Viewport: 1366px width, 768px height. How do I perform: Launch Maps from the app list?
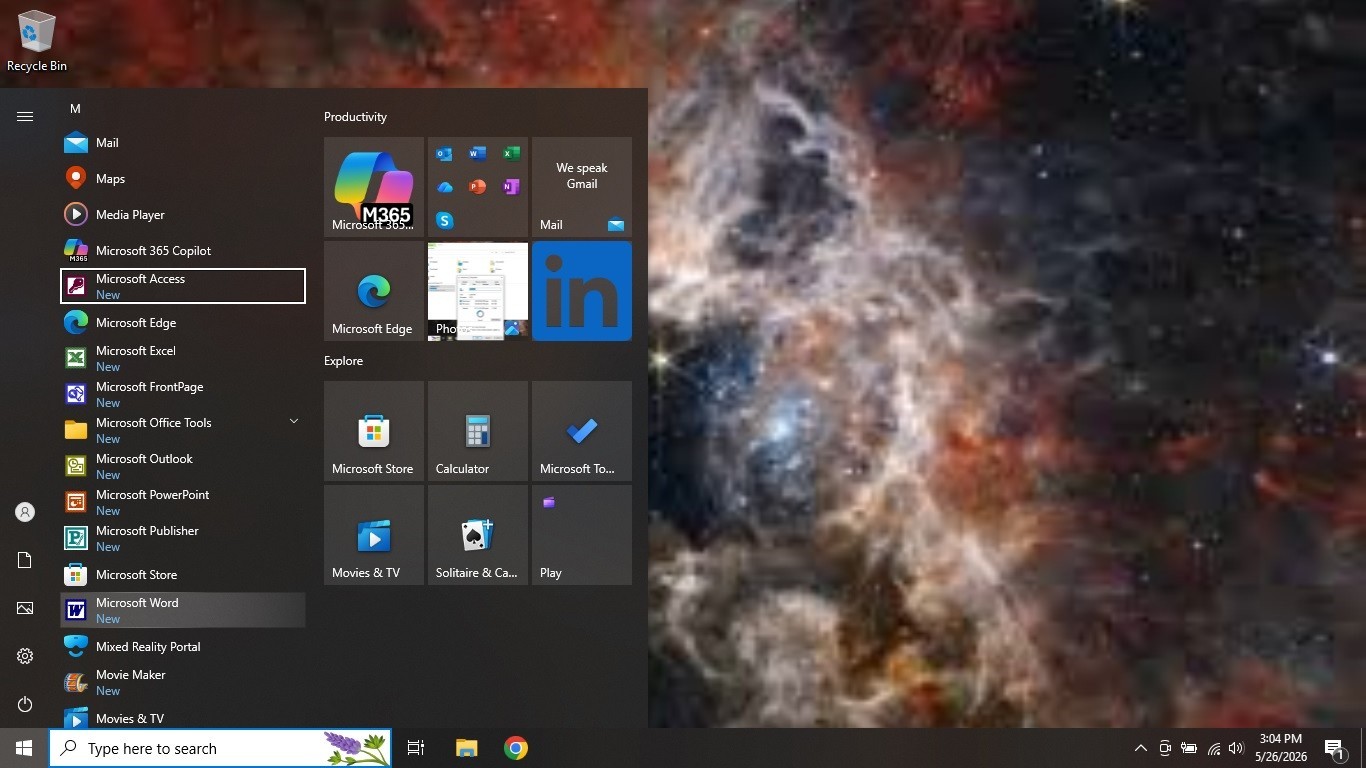coord(183,179)
